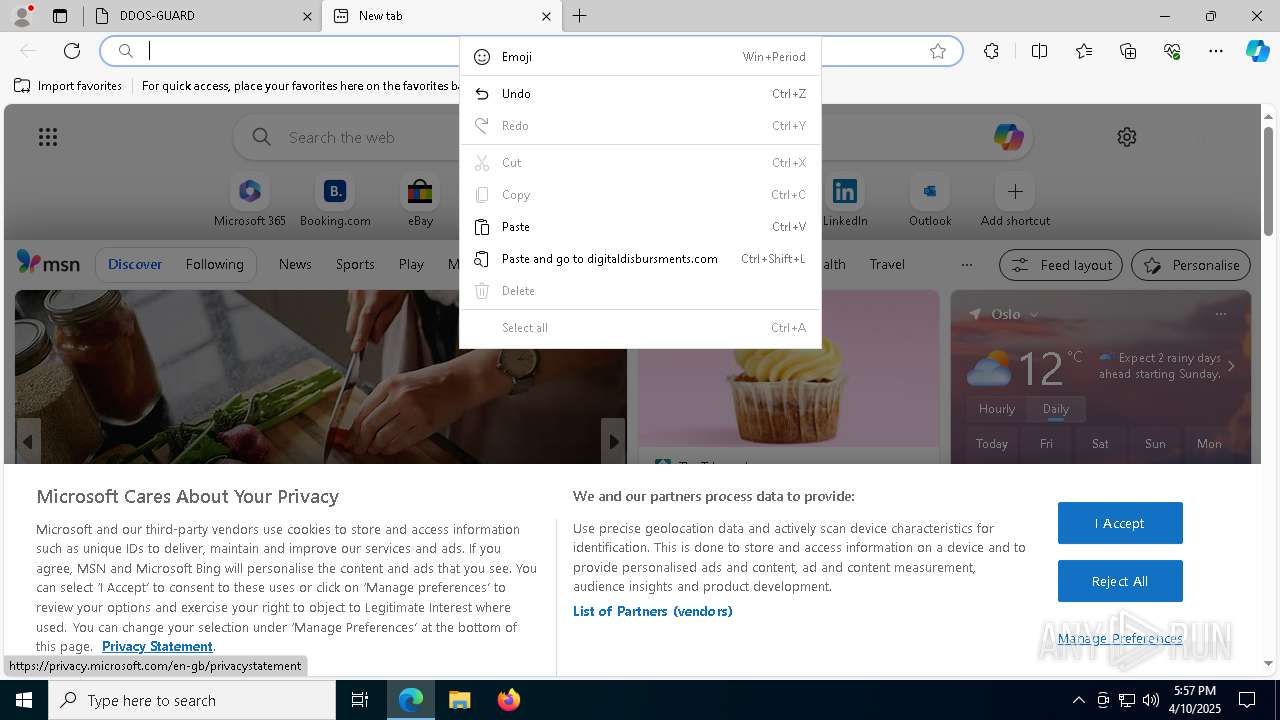Screen dimensions: 1280x720
Task: Open Settings and more ellipsis menu
Action: (1216, 51)
